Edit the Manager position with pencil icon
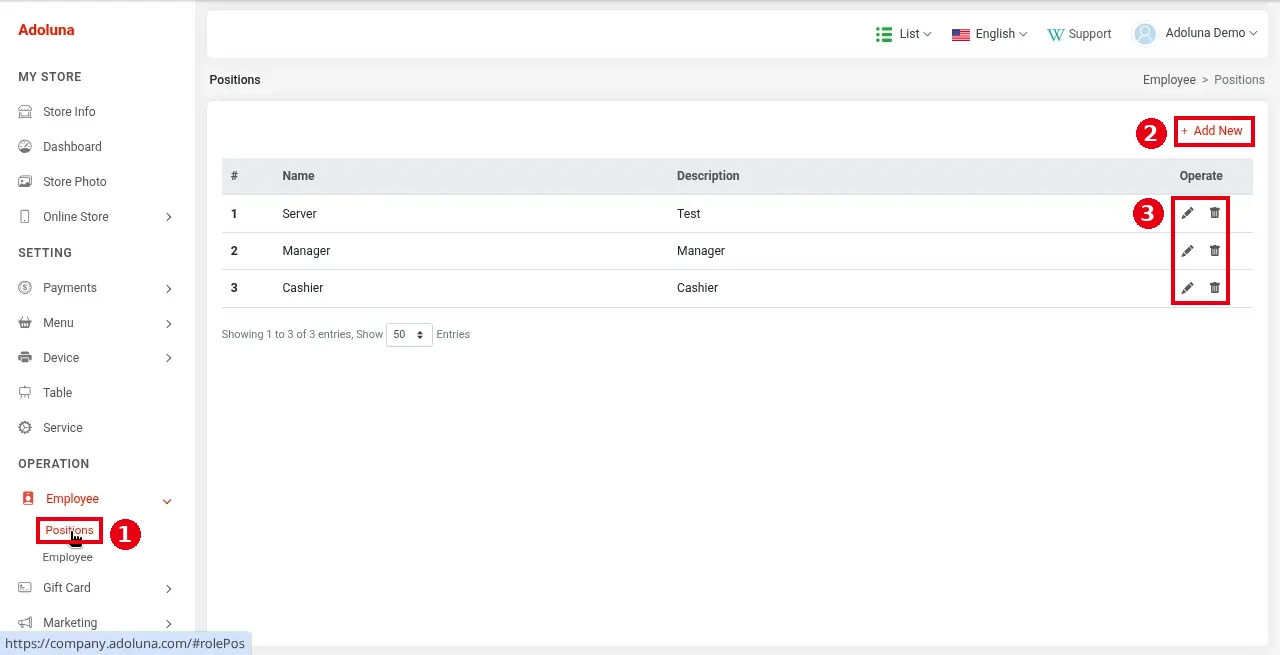1280x655 pixels. click(x=1188, y=251)
